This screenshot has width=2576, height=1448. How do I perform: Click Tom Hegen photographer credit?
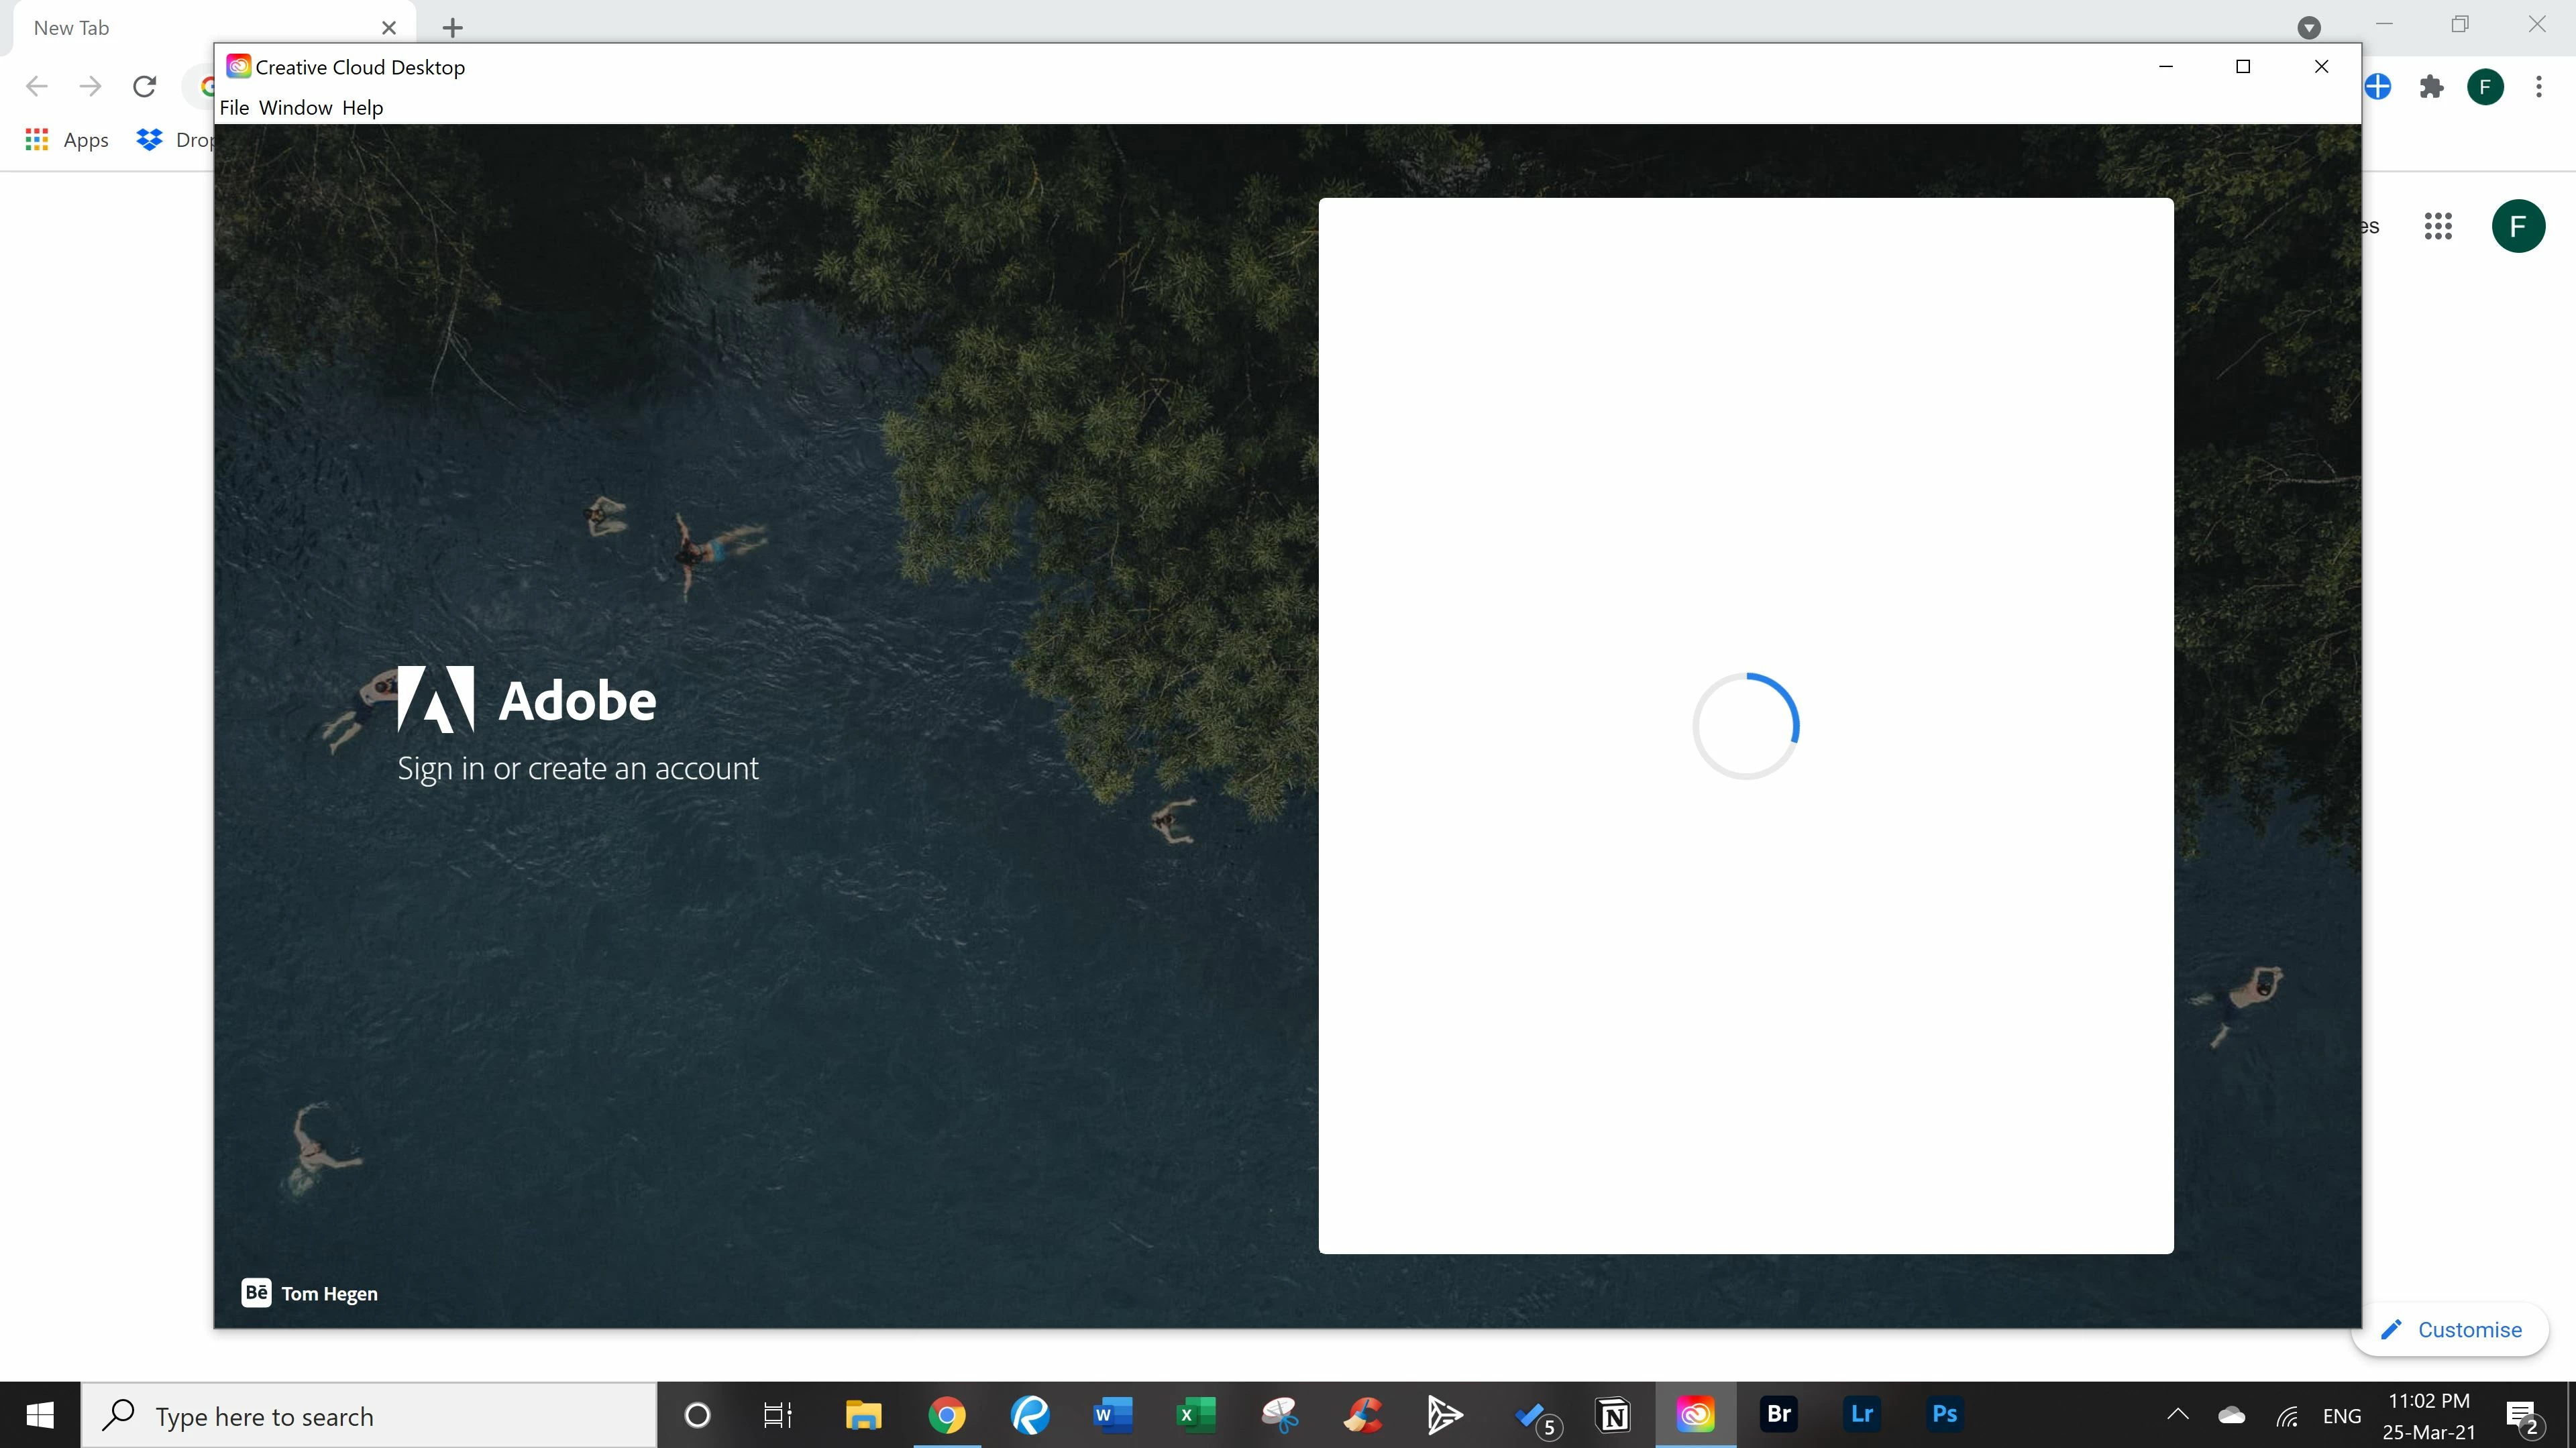click(329, 1293)
